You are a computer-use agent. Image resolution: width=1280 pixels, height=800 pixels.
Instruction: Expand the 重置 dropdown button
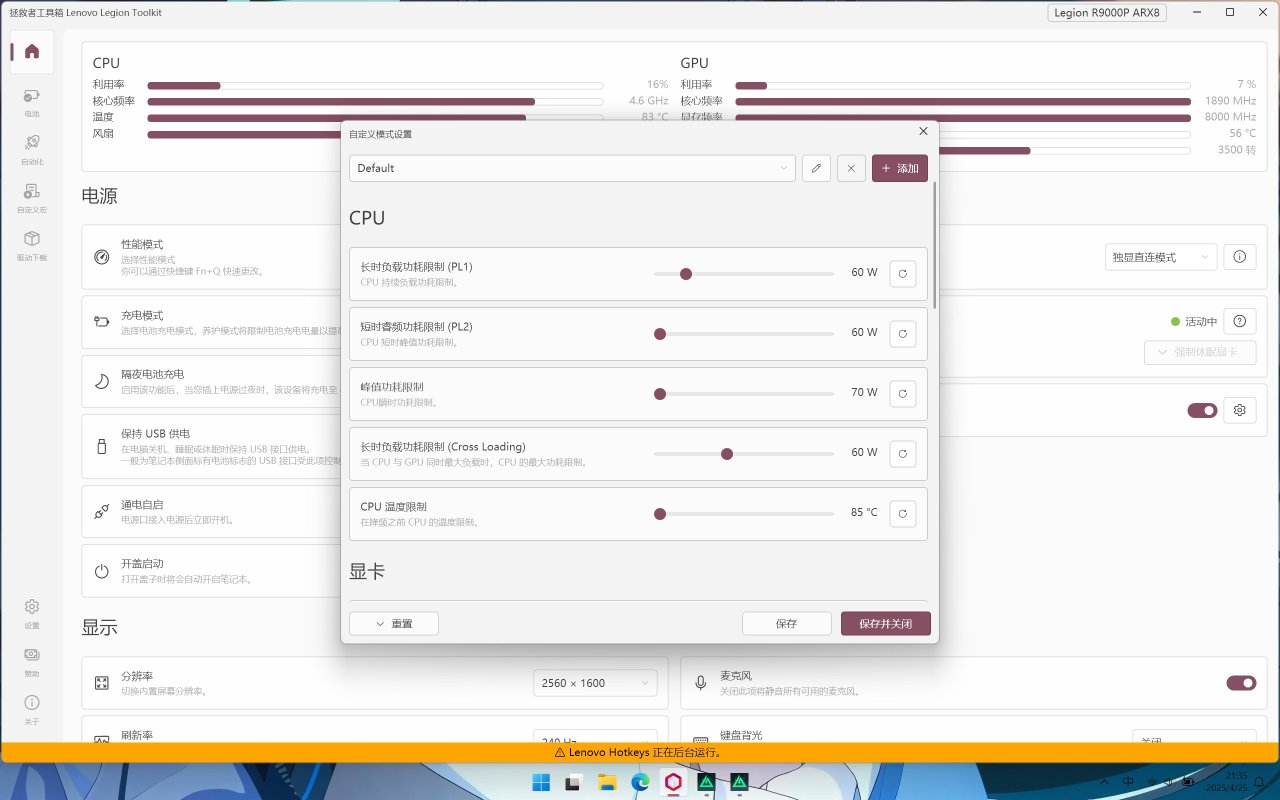point(394,624)
